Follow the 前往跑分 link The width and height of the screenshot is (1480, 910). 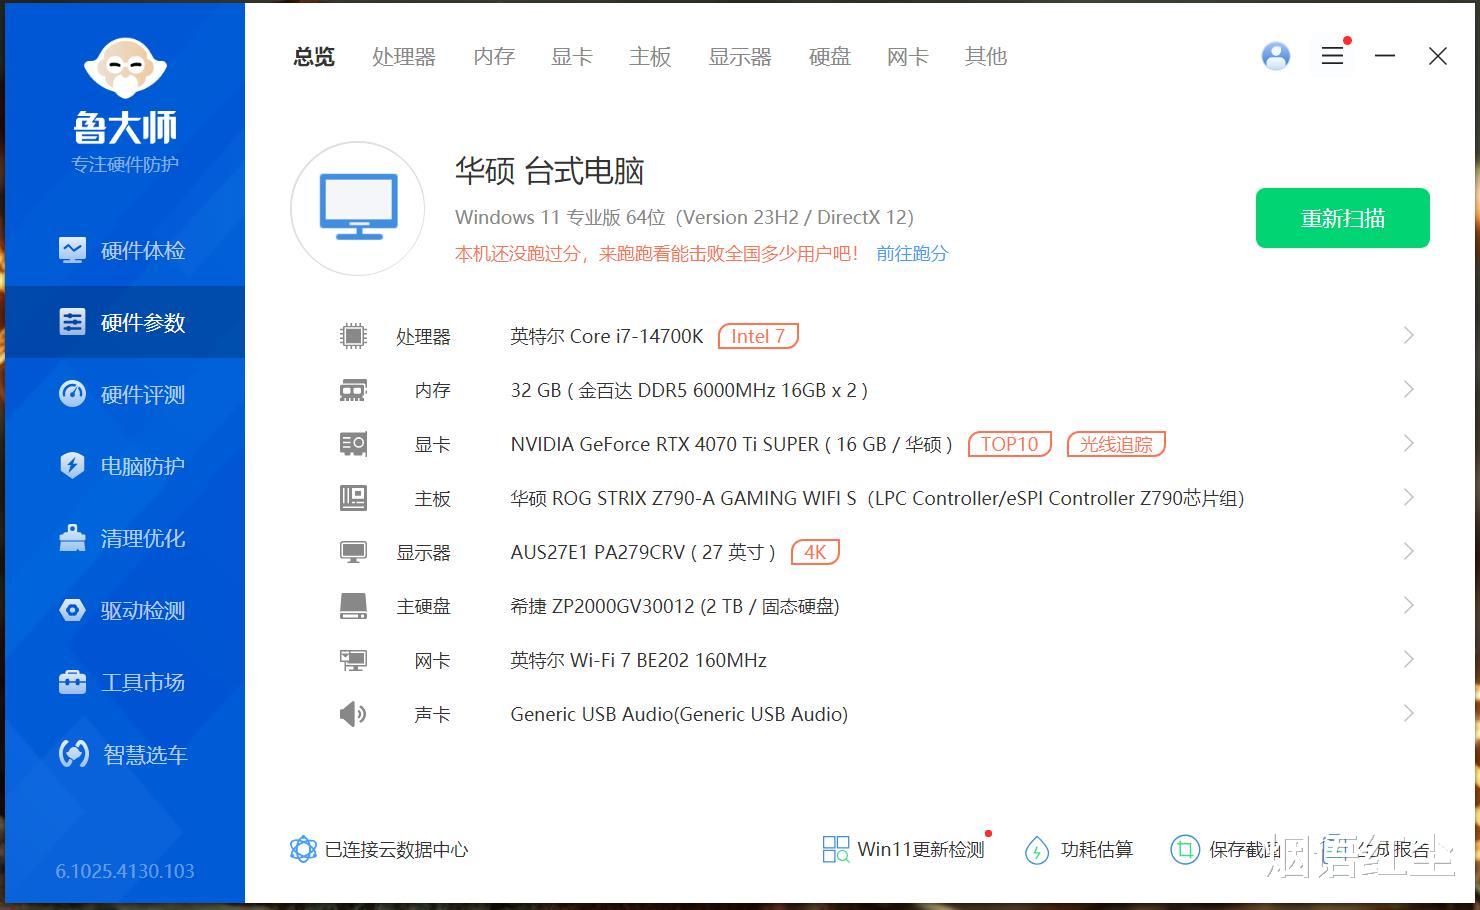click(912, 253)
